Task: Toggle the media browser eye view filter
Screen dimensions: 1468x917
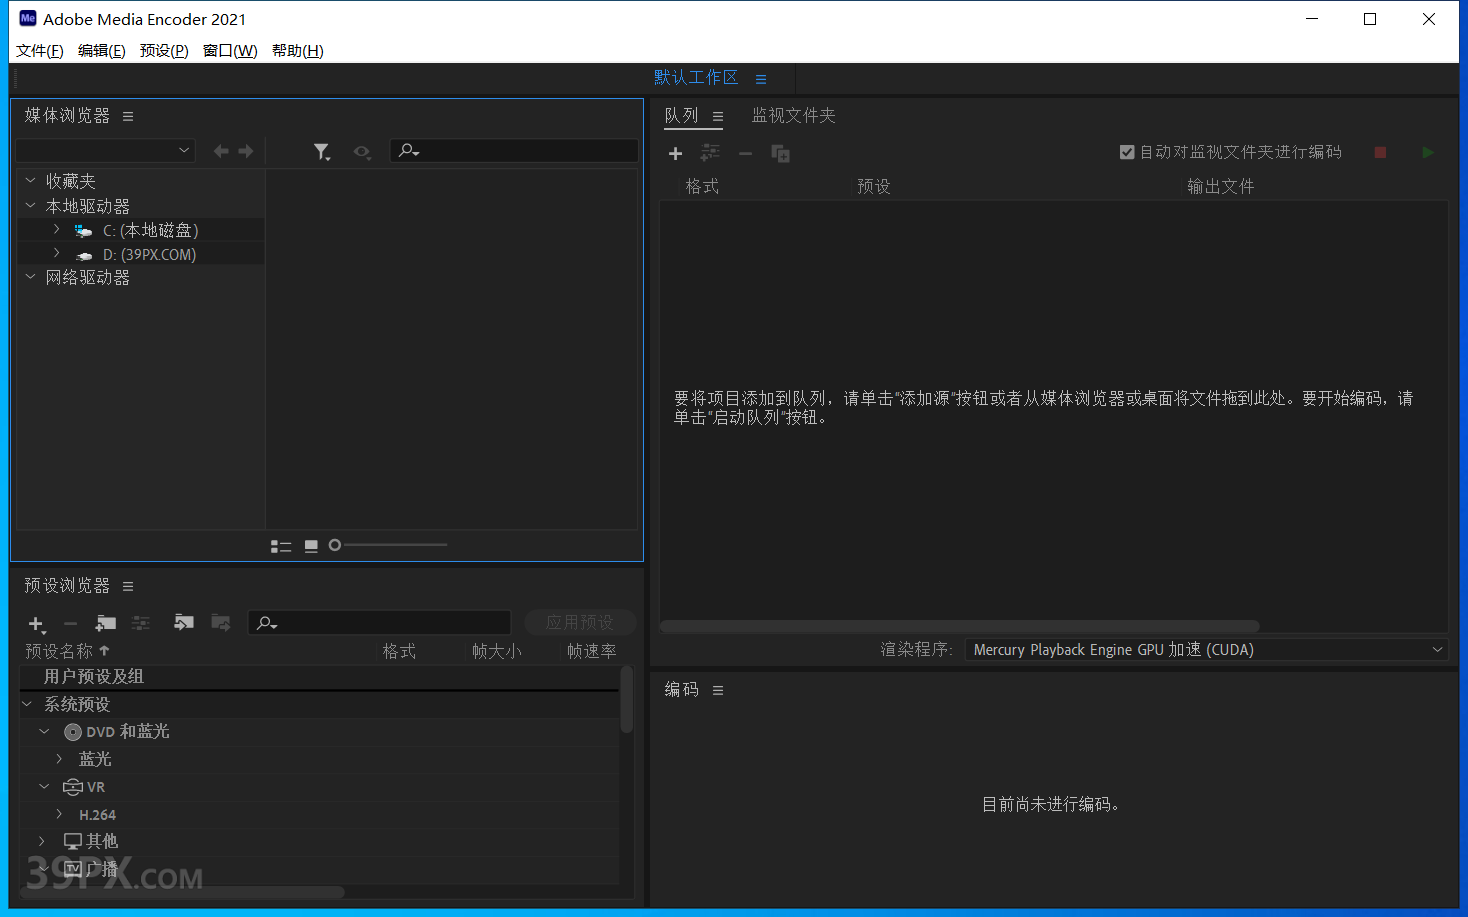Action: [x=362, y=152]
